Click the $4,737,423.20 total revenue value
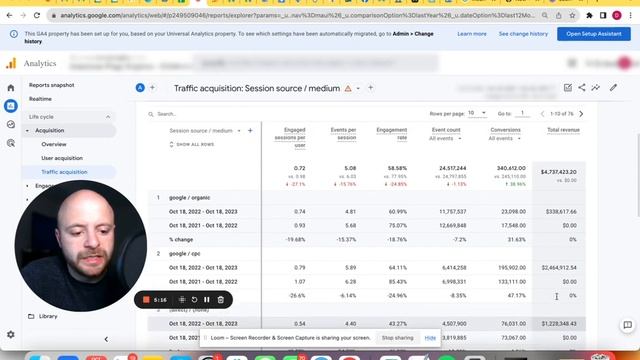This screenshot has width=640, height=360. [x=558, y=172]
